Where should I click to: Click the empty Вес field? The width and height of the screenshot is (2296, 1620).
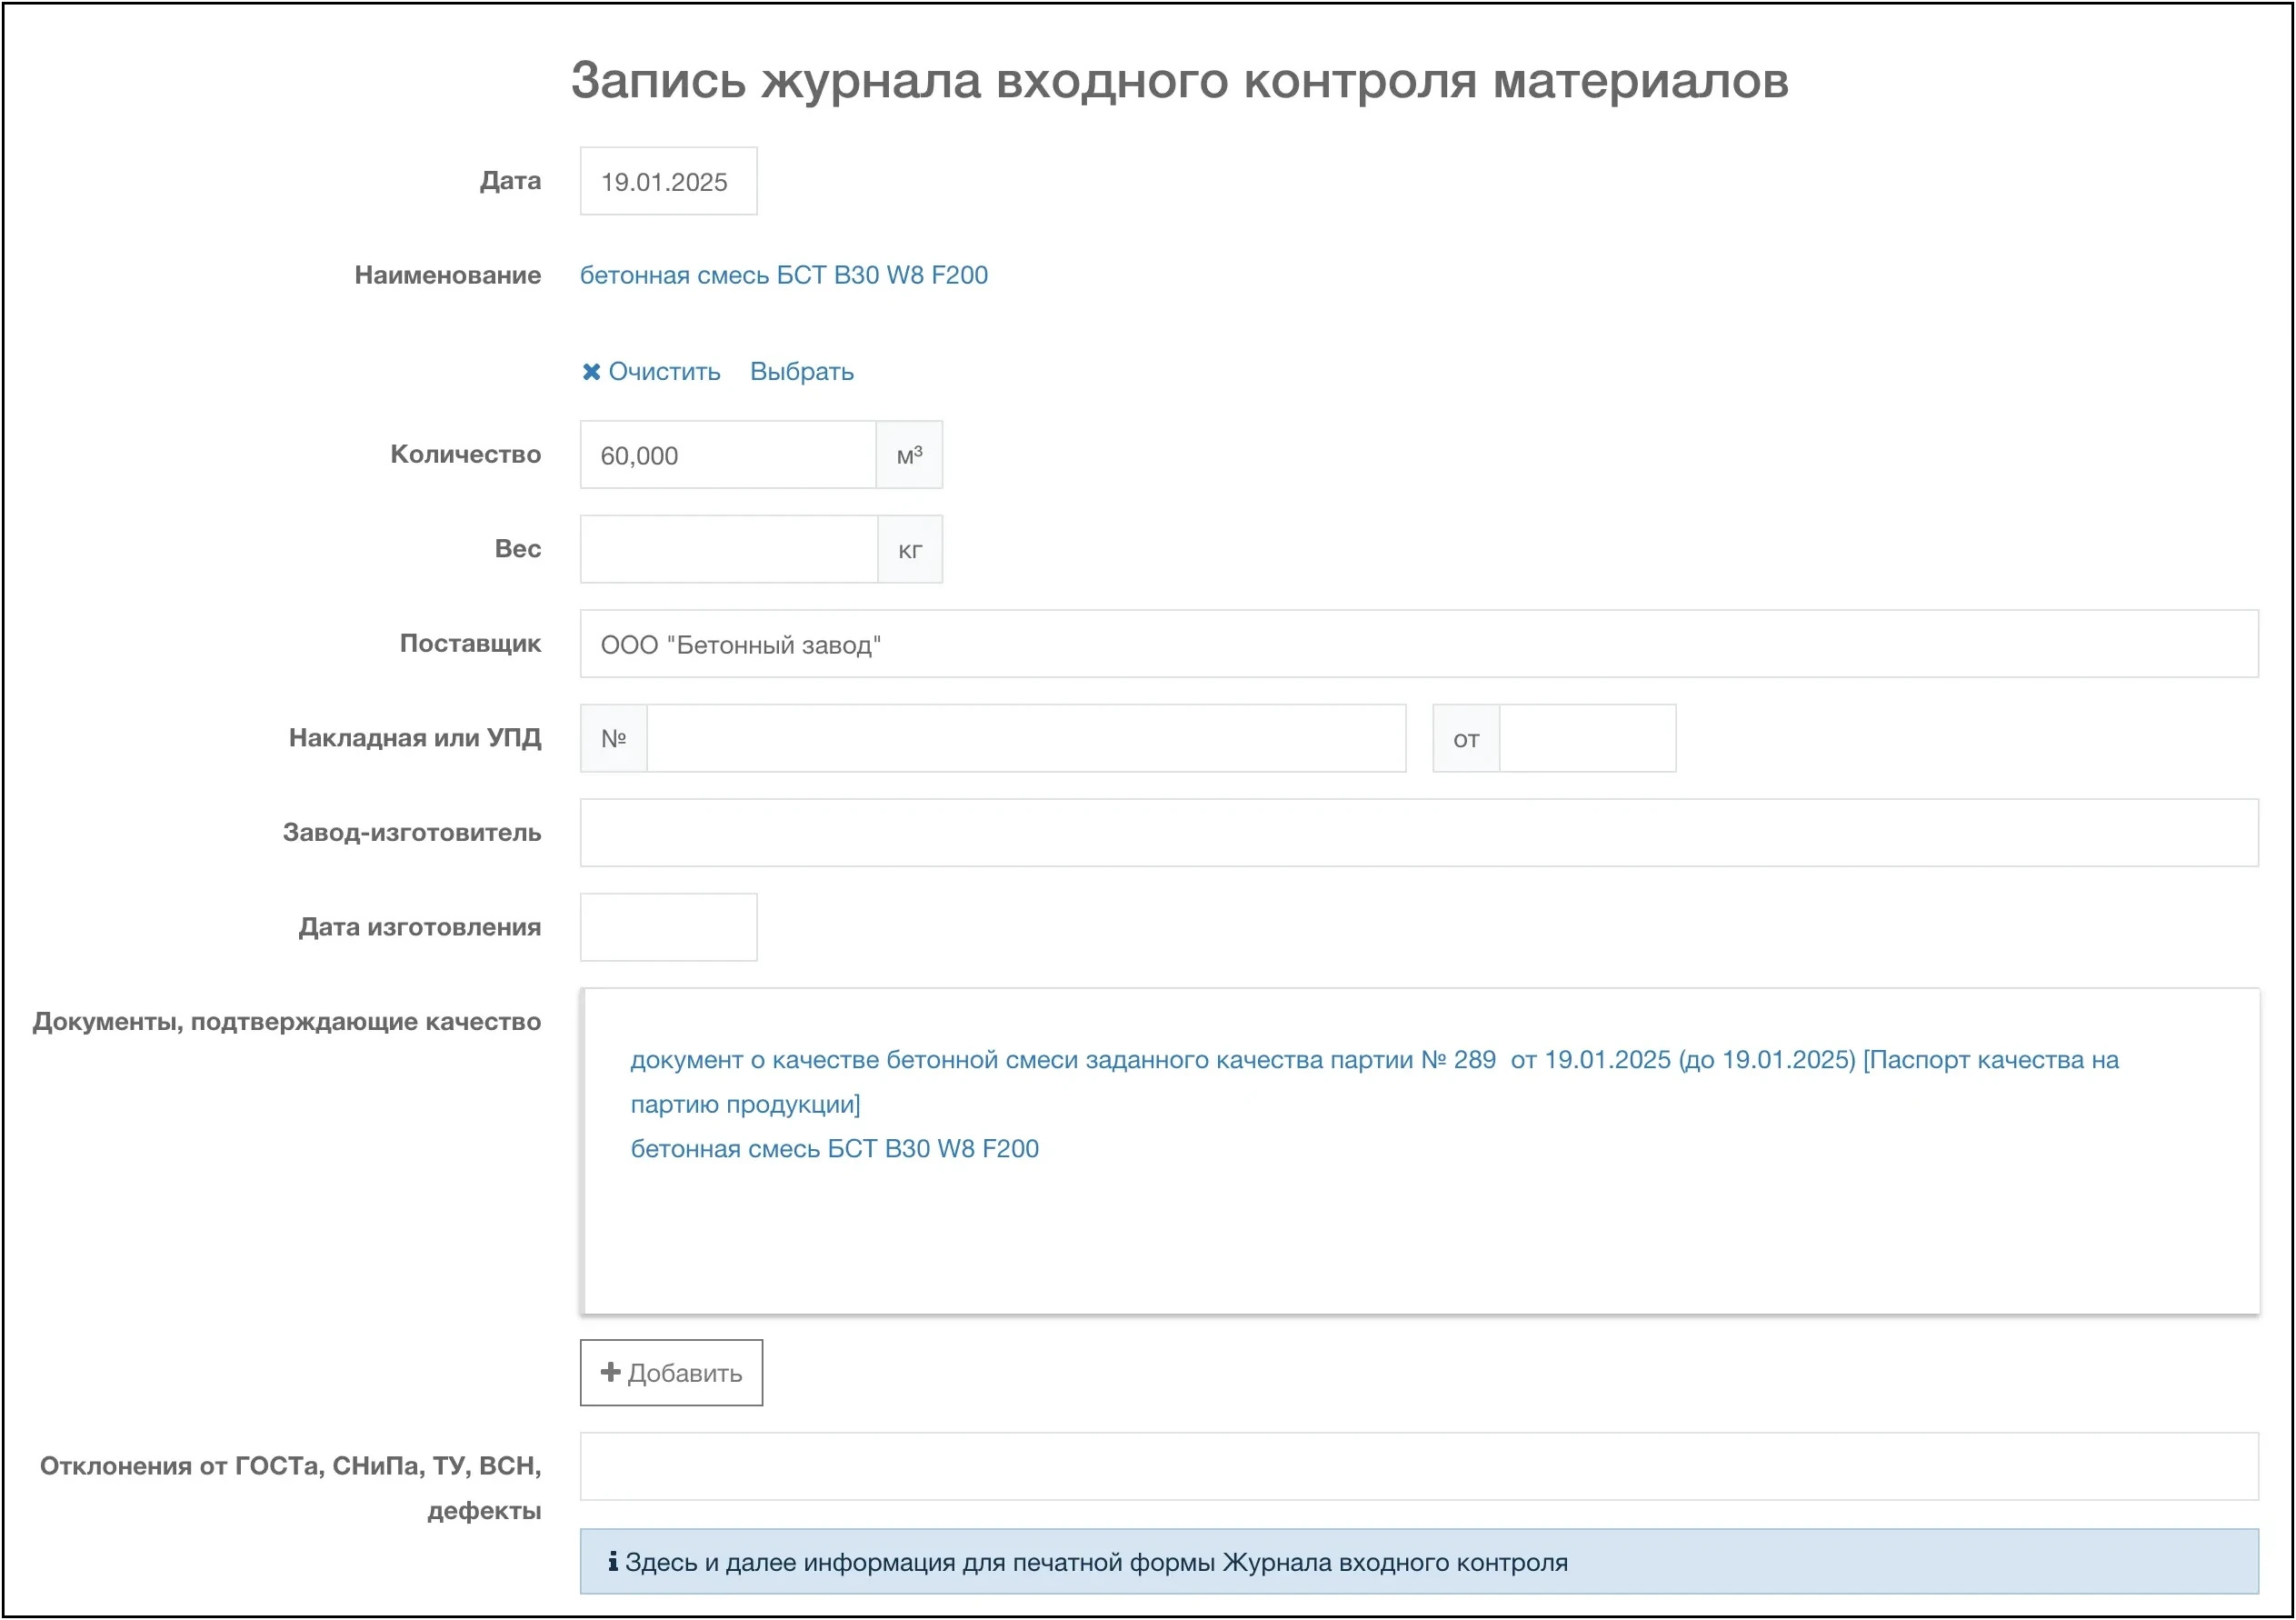pyautogui.click(x=727, y=548)
